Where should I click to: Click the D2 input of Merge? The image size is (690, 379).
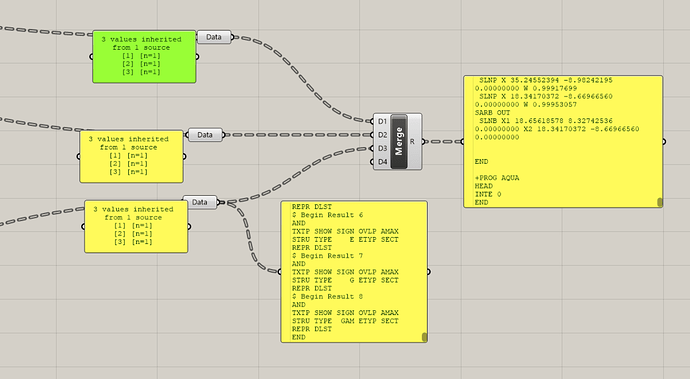(382, 135)
